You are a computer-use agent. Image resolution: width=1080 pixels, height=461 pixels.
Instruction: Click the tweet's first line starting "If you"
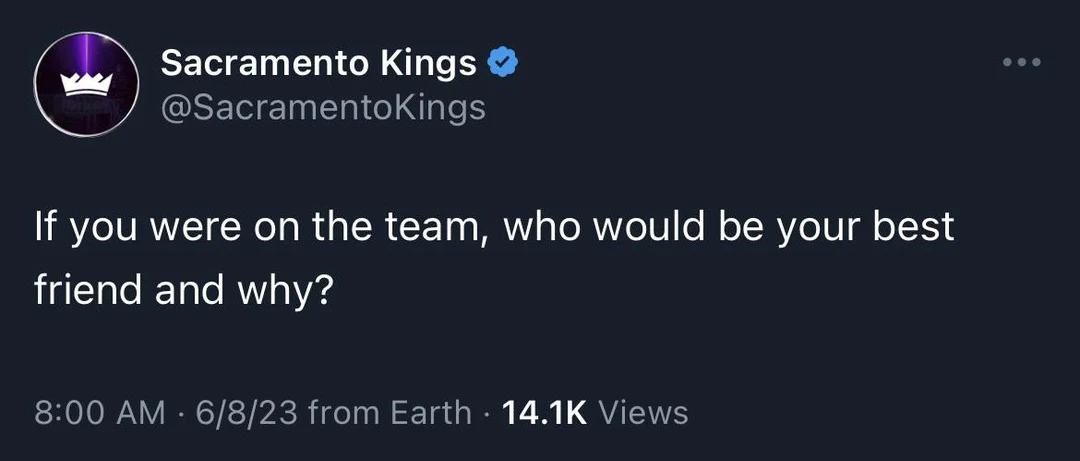pos(494,228)
